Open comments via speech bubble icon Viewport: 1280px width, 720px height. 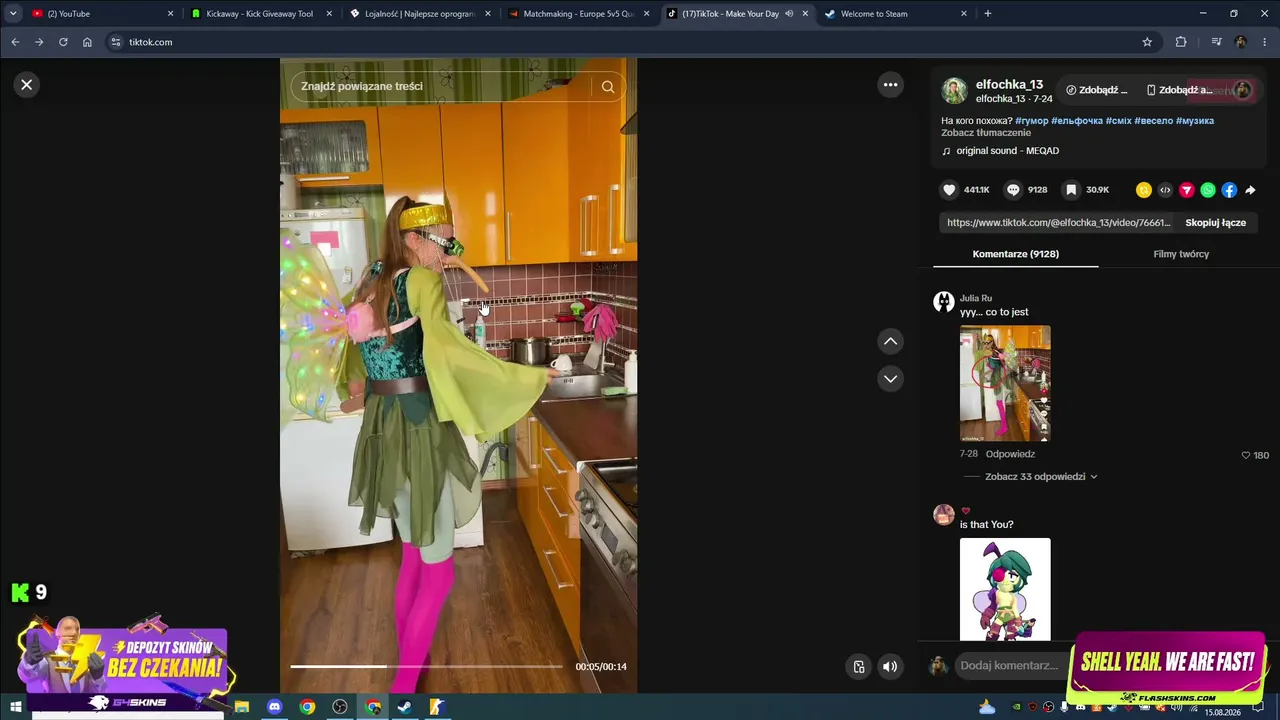1013,190
